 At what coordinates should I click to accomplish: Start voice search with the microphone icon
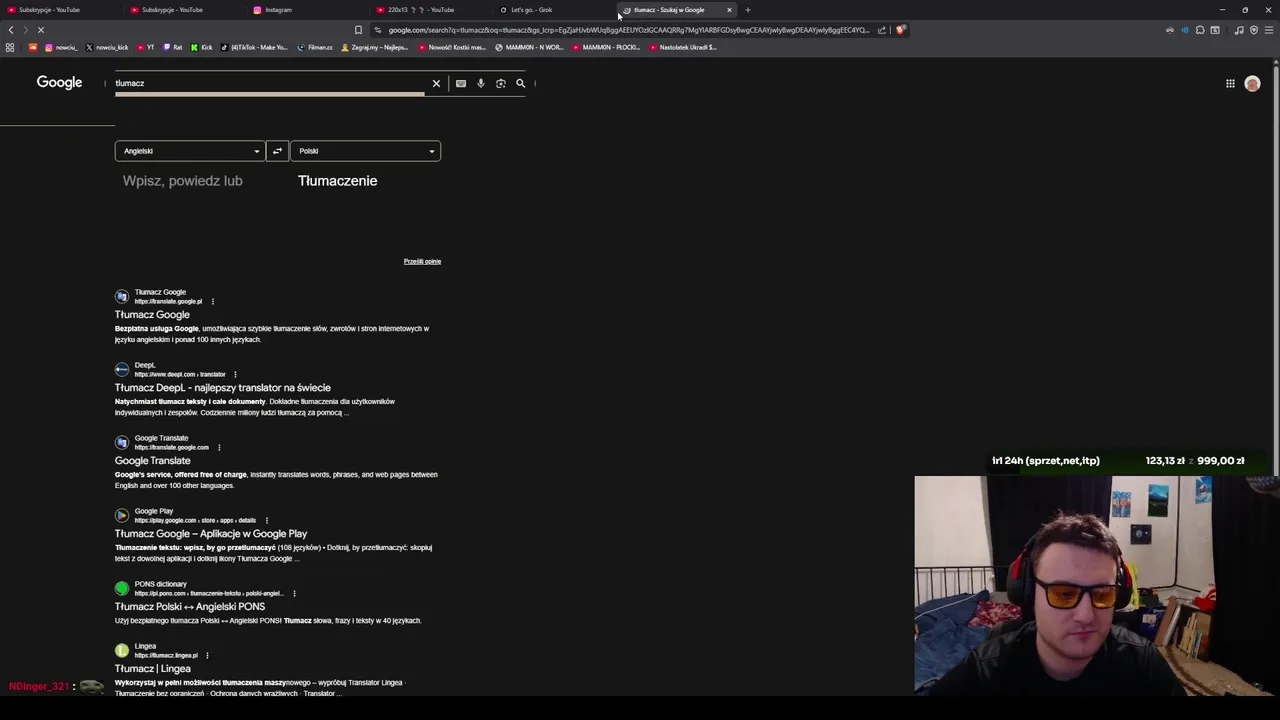pos(481,83)
